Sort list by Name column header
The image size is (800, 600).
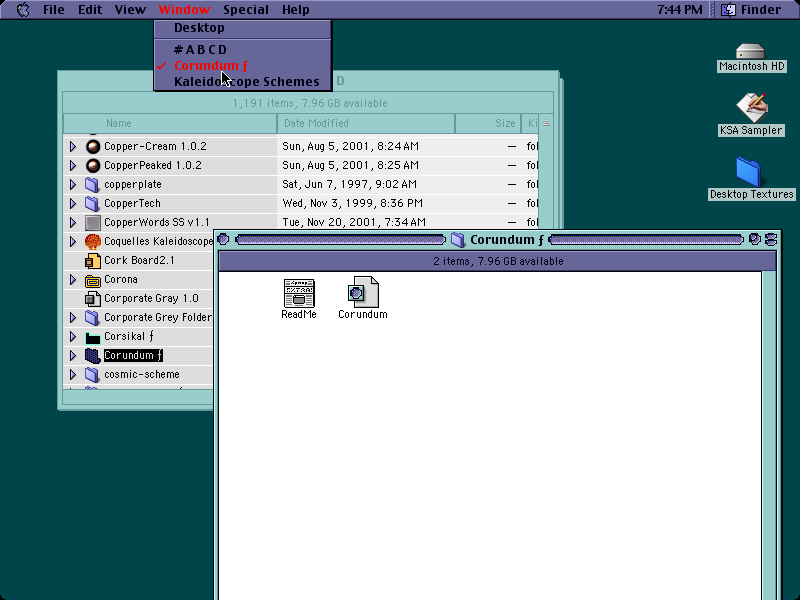tap(170, 123)
